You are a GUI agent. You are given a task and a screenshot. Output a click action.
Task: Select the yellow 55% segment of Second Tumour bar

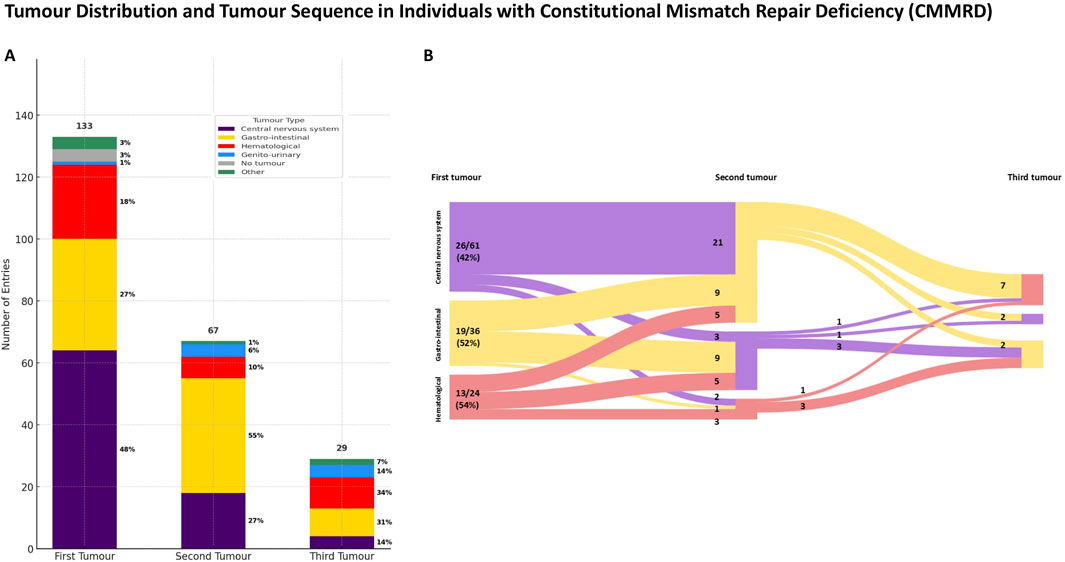[x=213, y=436]
